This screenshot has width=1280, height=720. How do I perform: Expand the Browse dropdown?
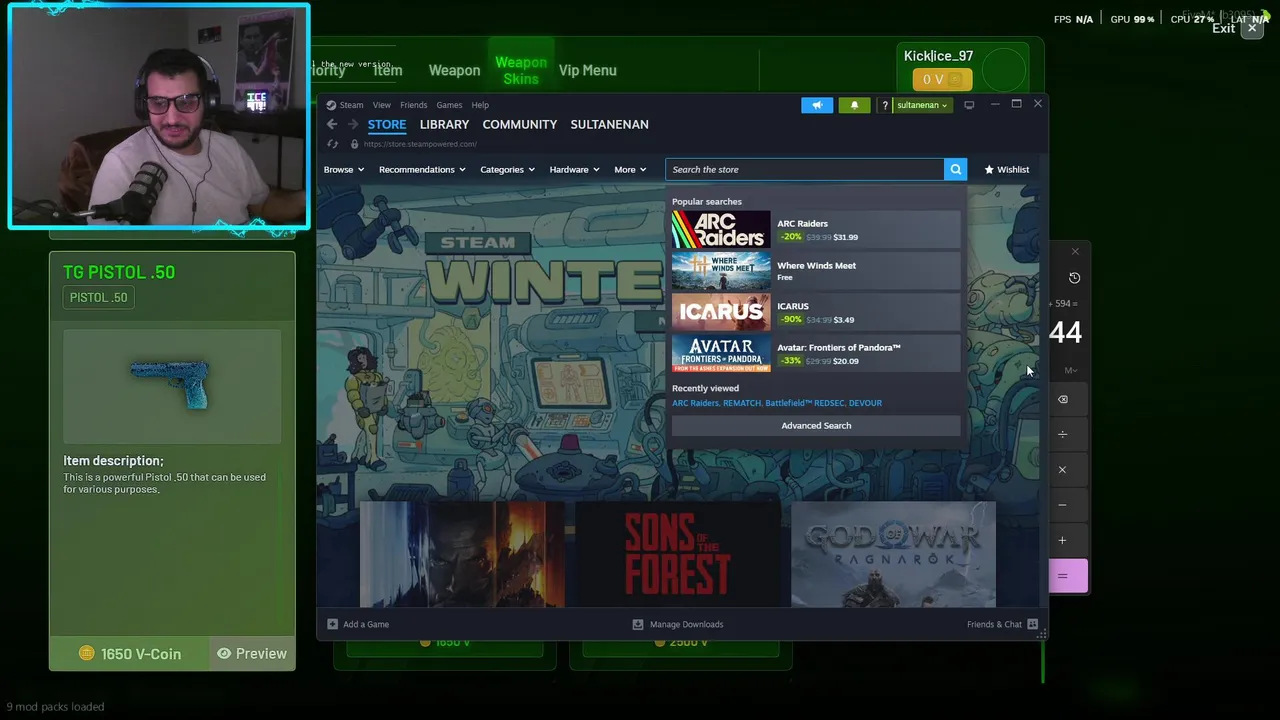pyautogui.click(x=344, y=170)
